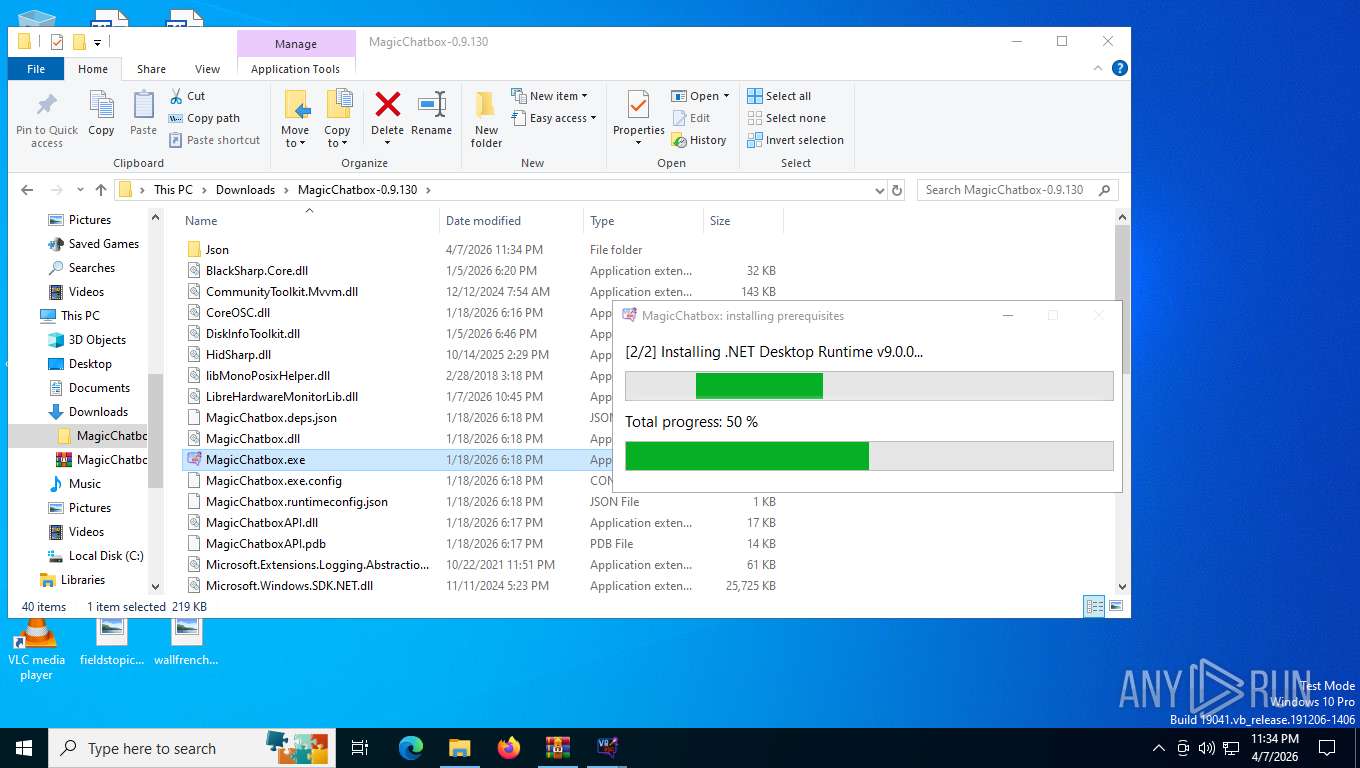Switch to the Home ribbon tab
Image resolution: width=1360 pixels, height=768 pixels.
pos(93,69)
